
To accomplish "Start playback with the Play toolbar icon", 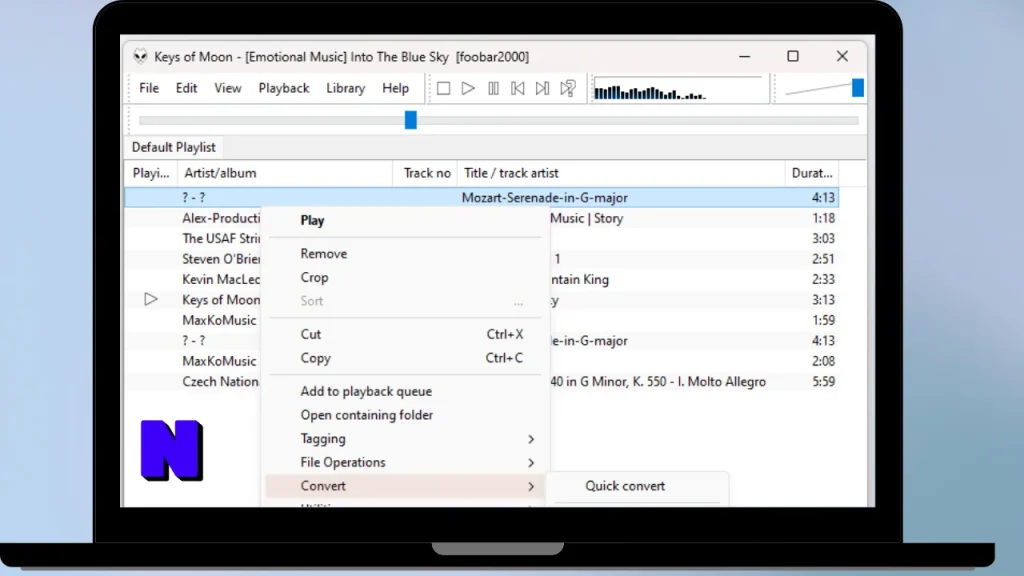I will (468, 88).
